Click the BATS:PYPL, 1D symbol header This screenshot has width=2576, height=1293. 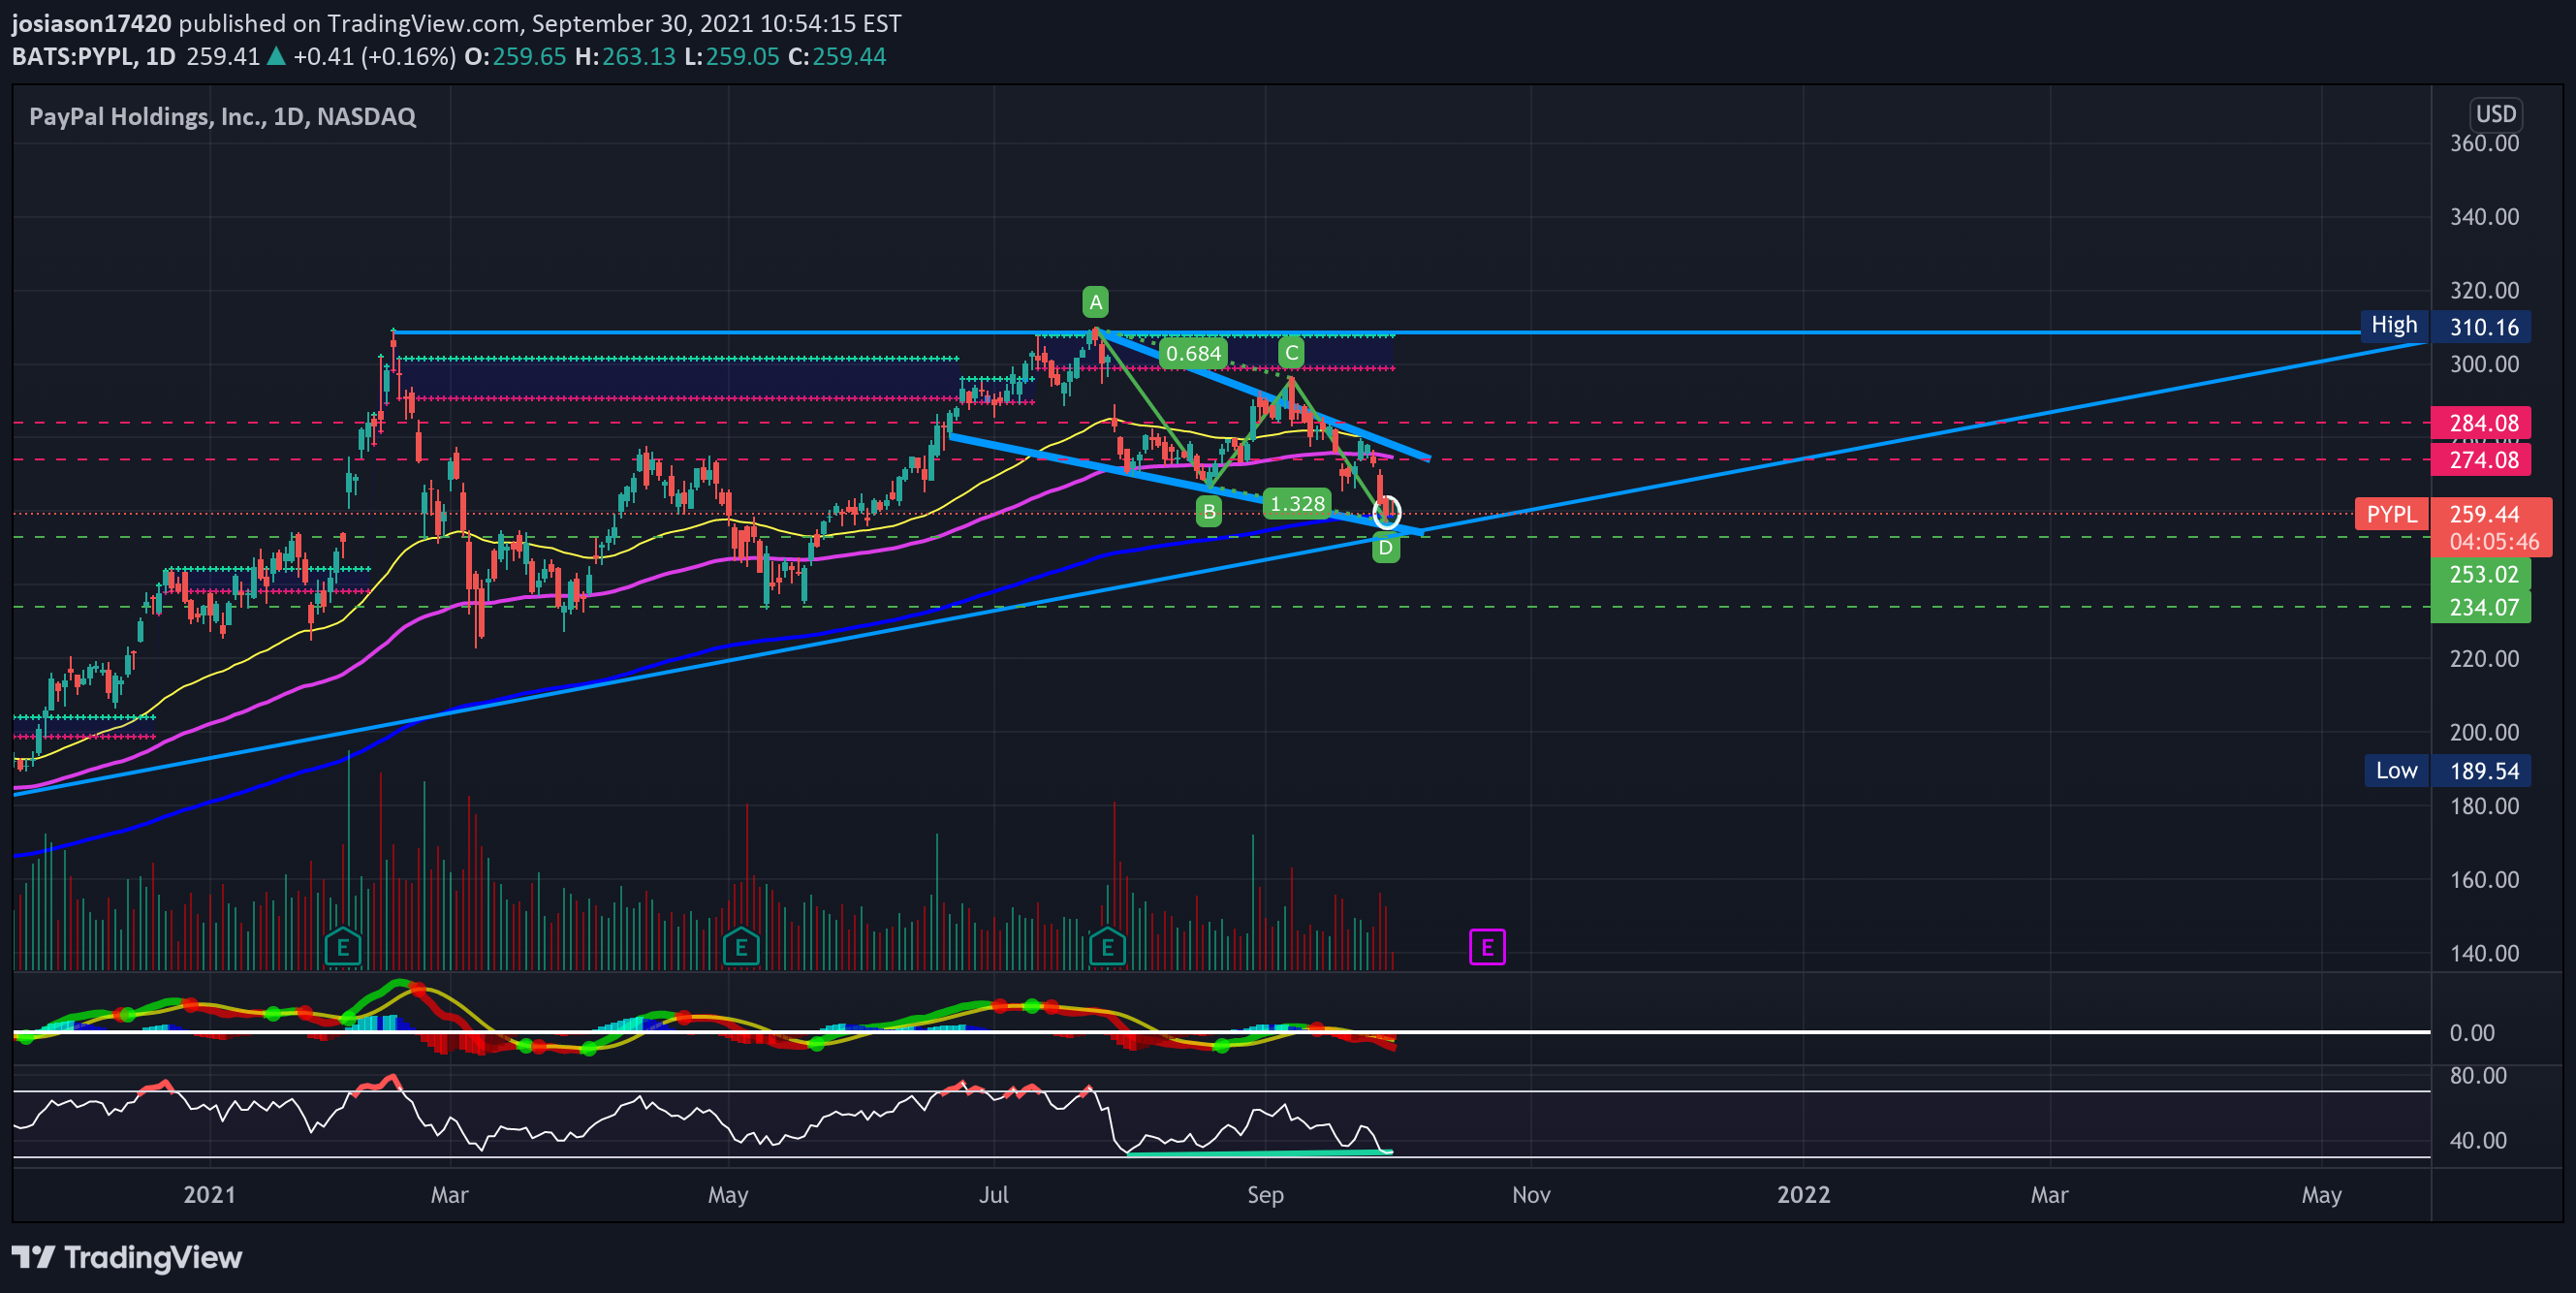(94, 56)
